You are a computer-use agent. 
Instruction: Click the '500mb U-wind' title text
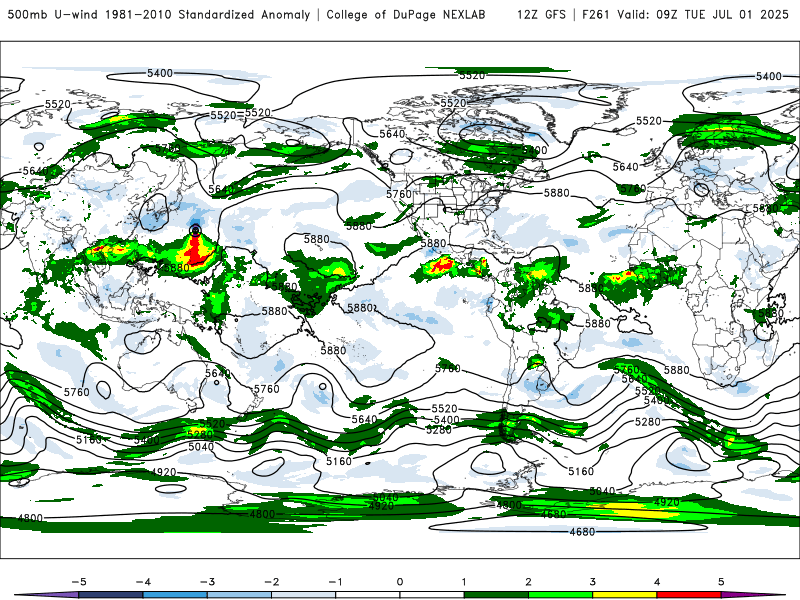tap(53, 15)
